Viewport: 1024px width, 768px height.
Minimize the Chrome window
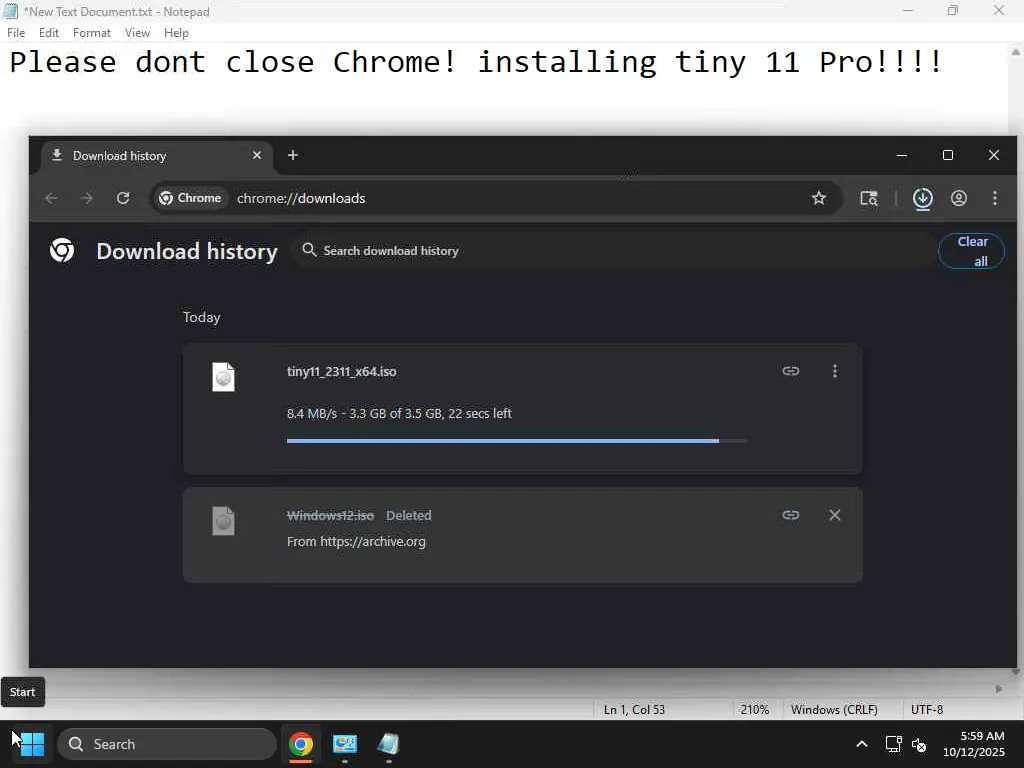point(902,155)
